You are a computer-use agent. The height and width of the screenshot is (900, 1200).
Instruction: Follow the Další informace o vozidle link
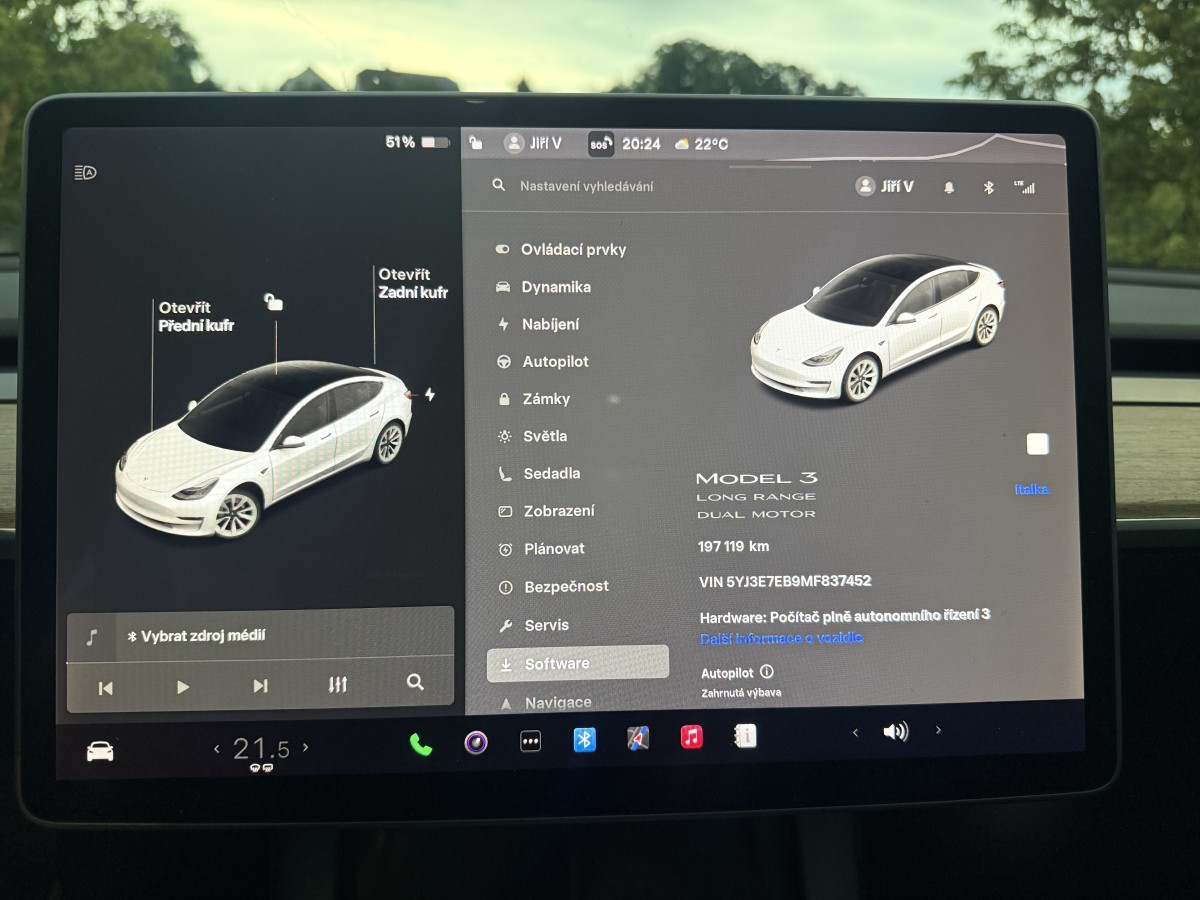coord(781,638)
